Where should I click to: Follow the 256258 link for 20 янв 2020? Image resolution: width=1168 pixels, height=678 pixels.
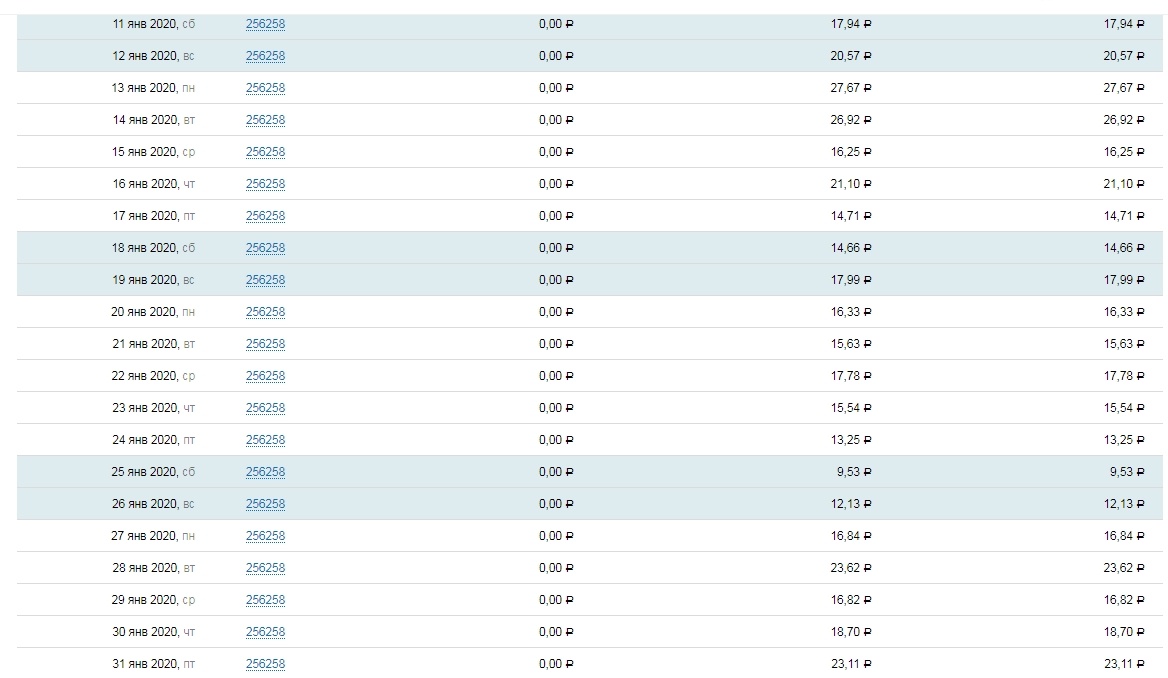(x=265, y=312)
